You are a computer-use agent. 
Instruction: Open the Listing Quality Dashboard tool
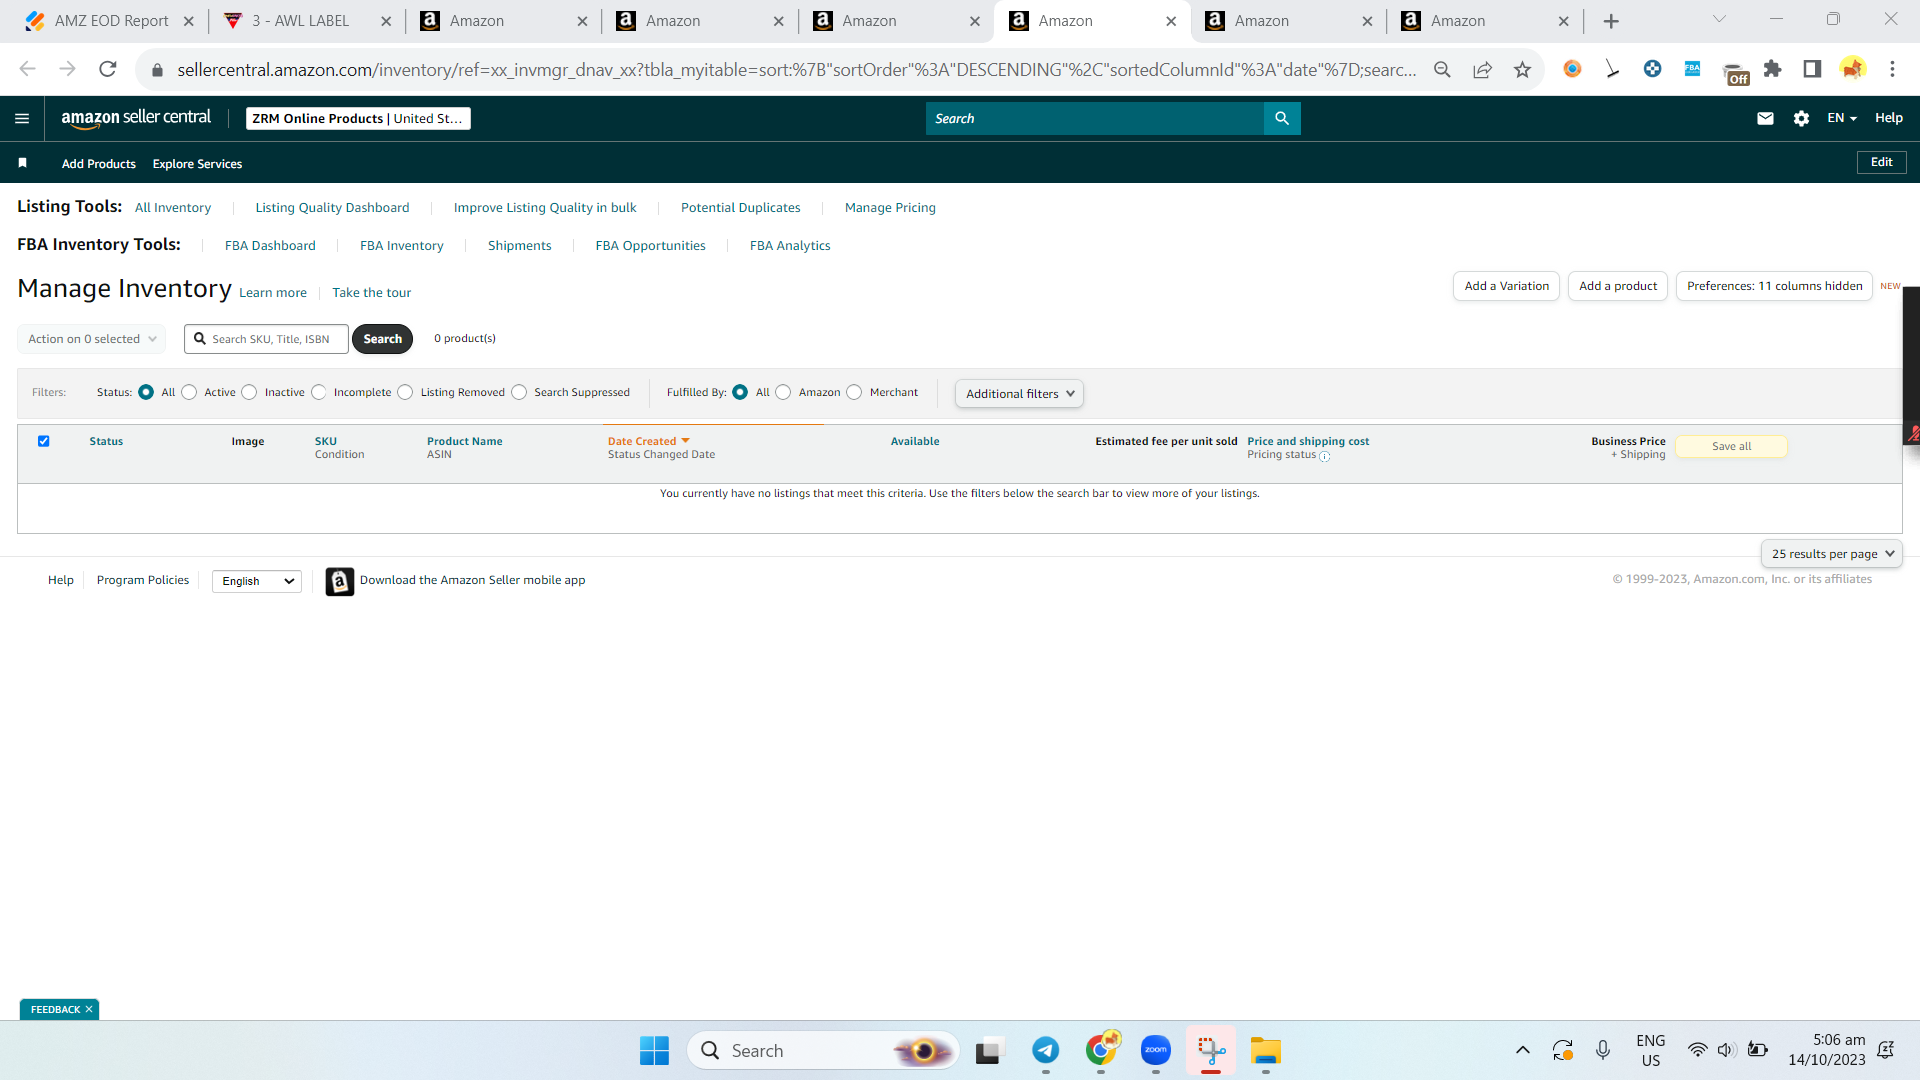(332, 208)
